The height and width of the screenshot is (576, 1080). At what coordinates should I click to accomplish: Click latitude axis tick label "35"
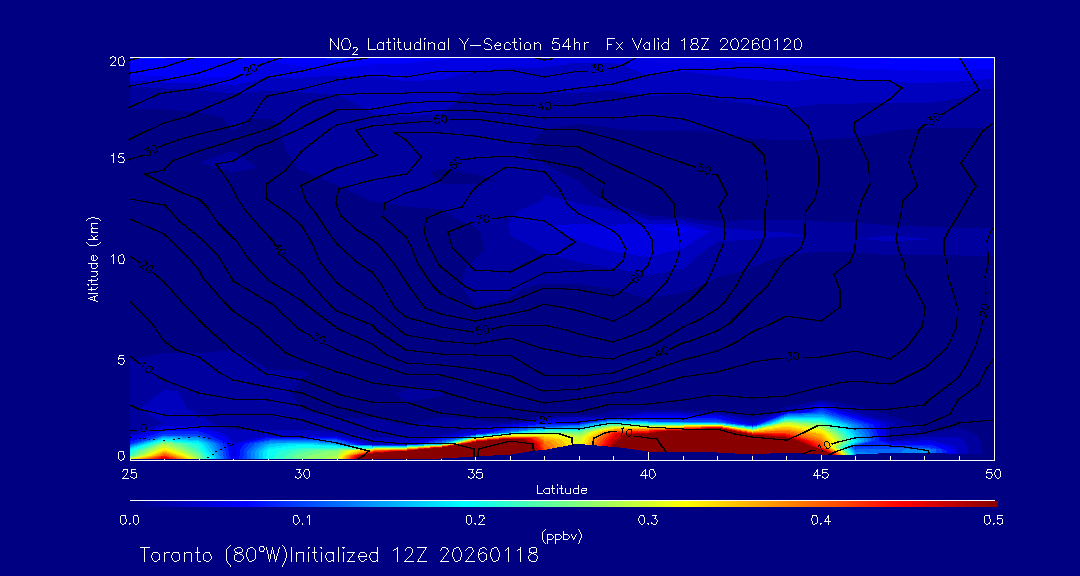[x=475, y=474]
